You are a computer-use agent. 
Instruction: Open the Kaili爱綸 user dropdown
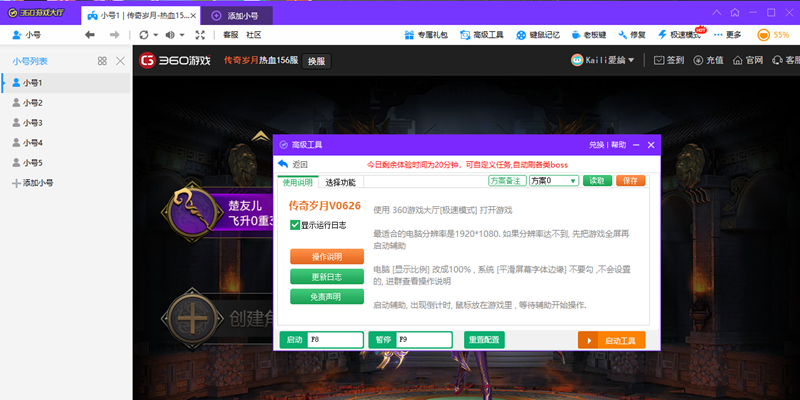tap(603, 60)
